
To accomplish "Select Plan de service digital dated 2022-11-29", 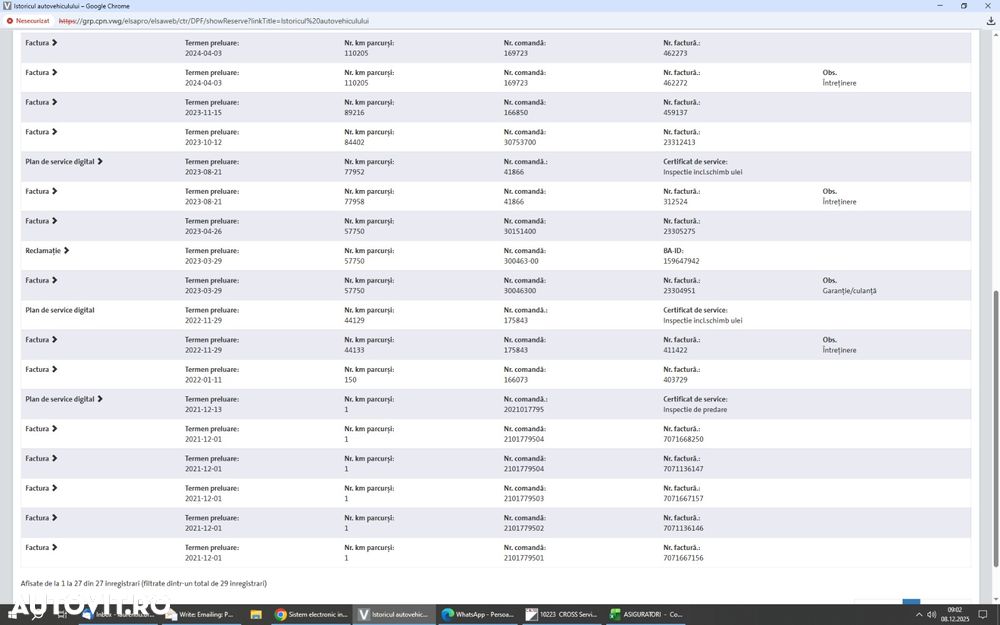I will 60,311.
